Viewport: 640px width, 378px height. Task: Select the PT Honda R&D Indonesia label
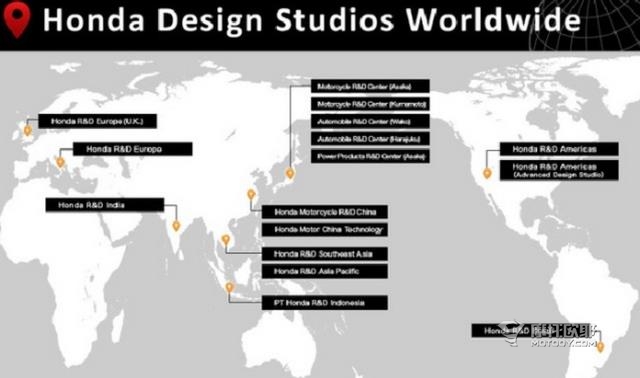[x=325, y=303]
